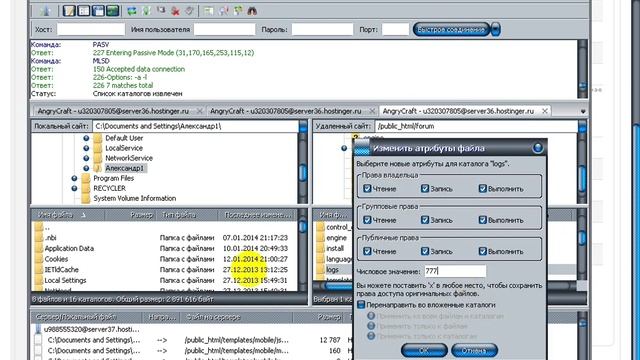Toggle the directory comparison icon
This screenshot has width=640, height=360.
click(x=223, y=11)
